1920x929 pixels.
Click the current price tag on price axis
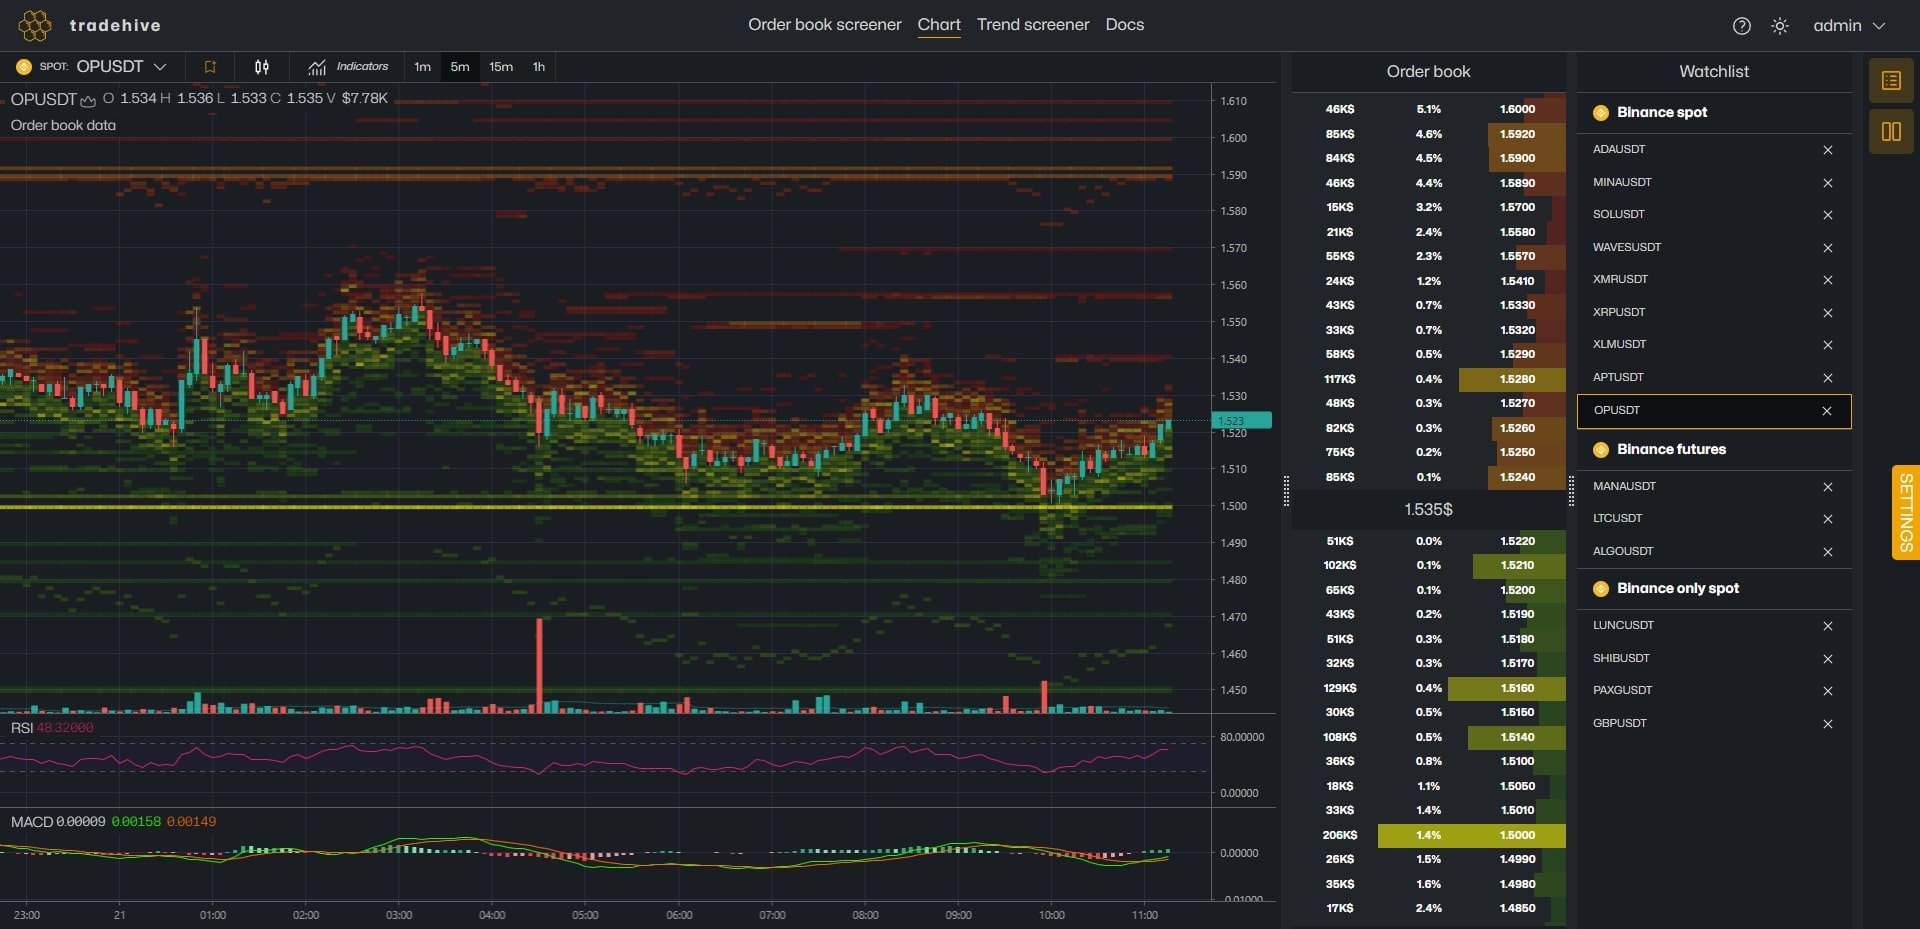point(1241,421)
